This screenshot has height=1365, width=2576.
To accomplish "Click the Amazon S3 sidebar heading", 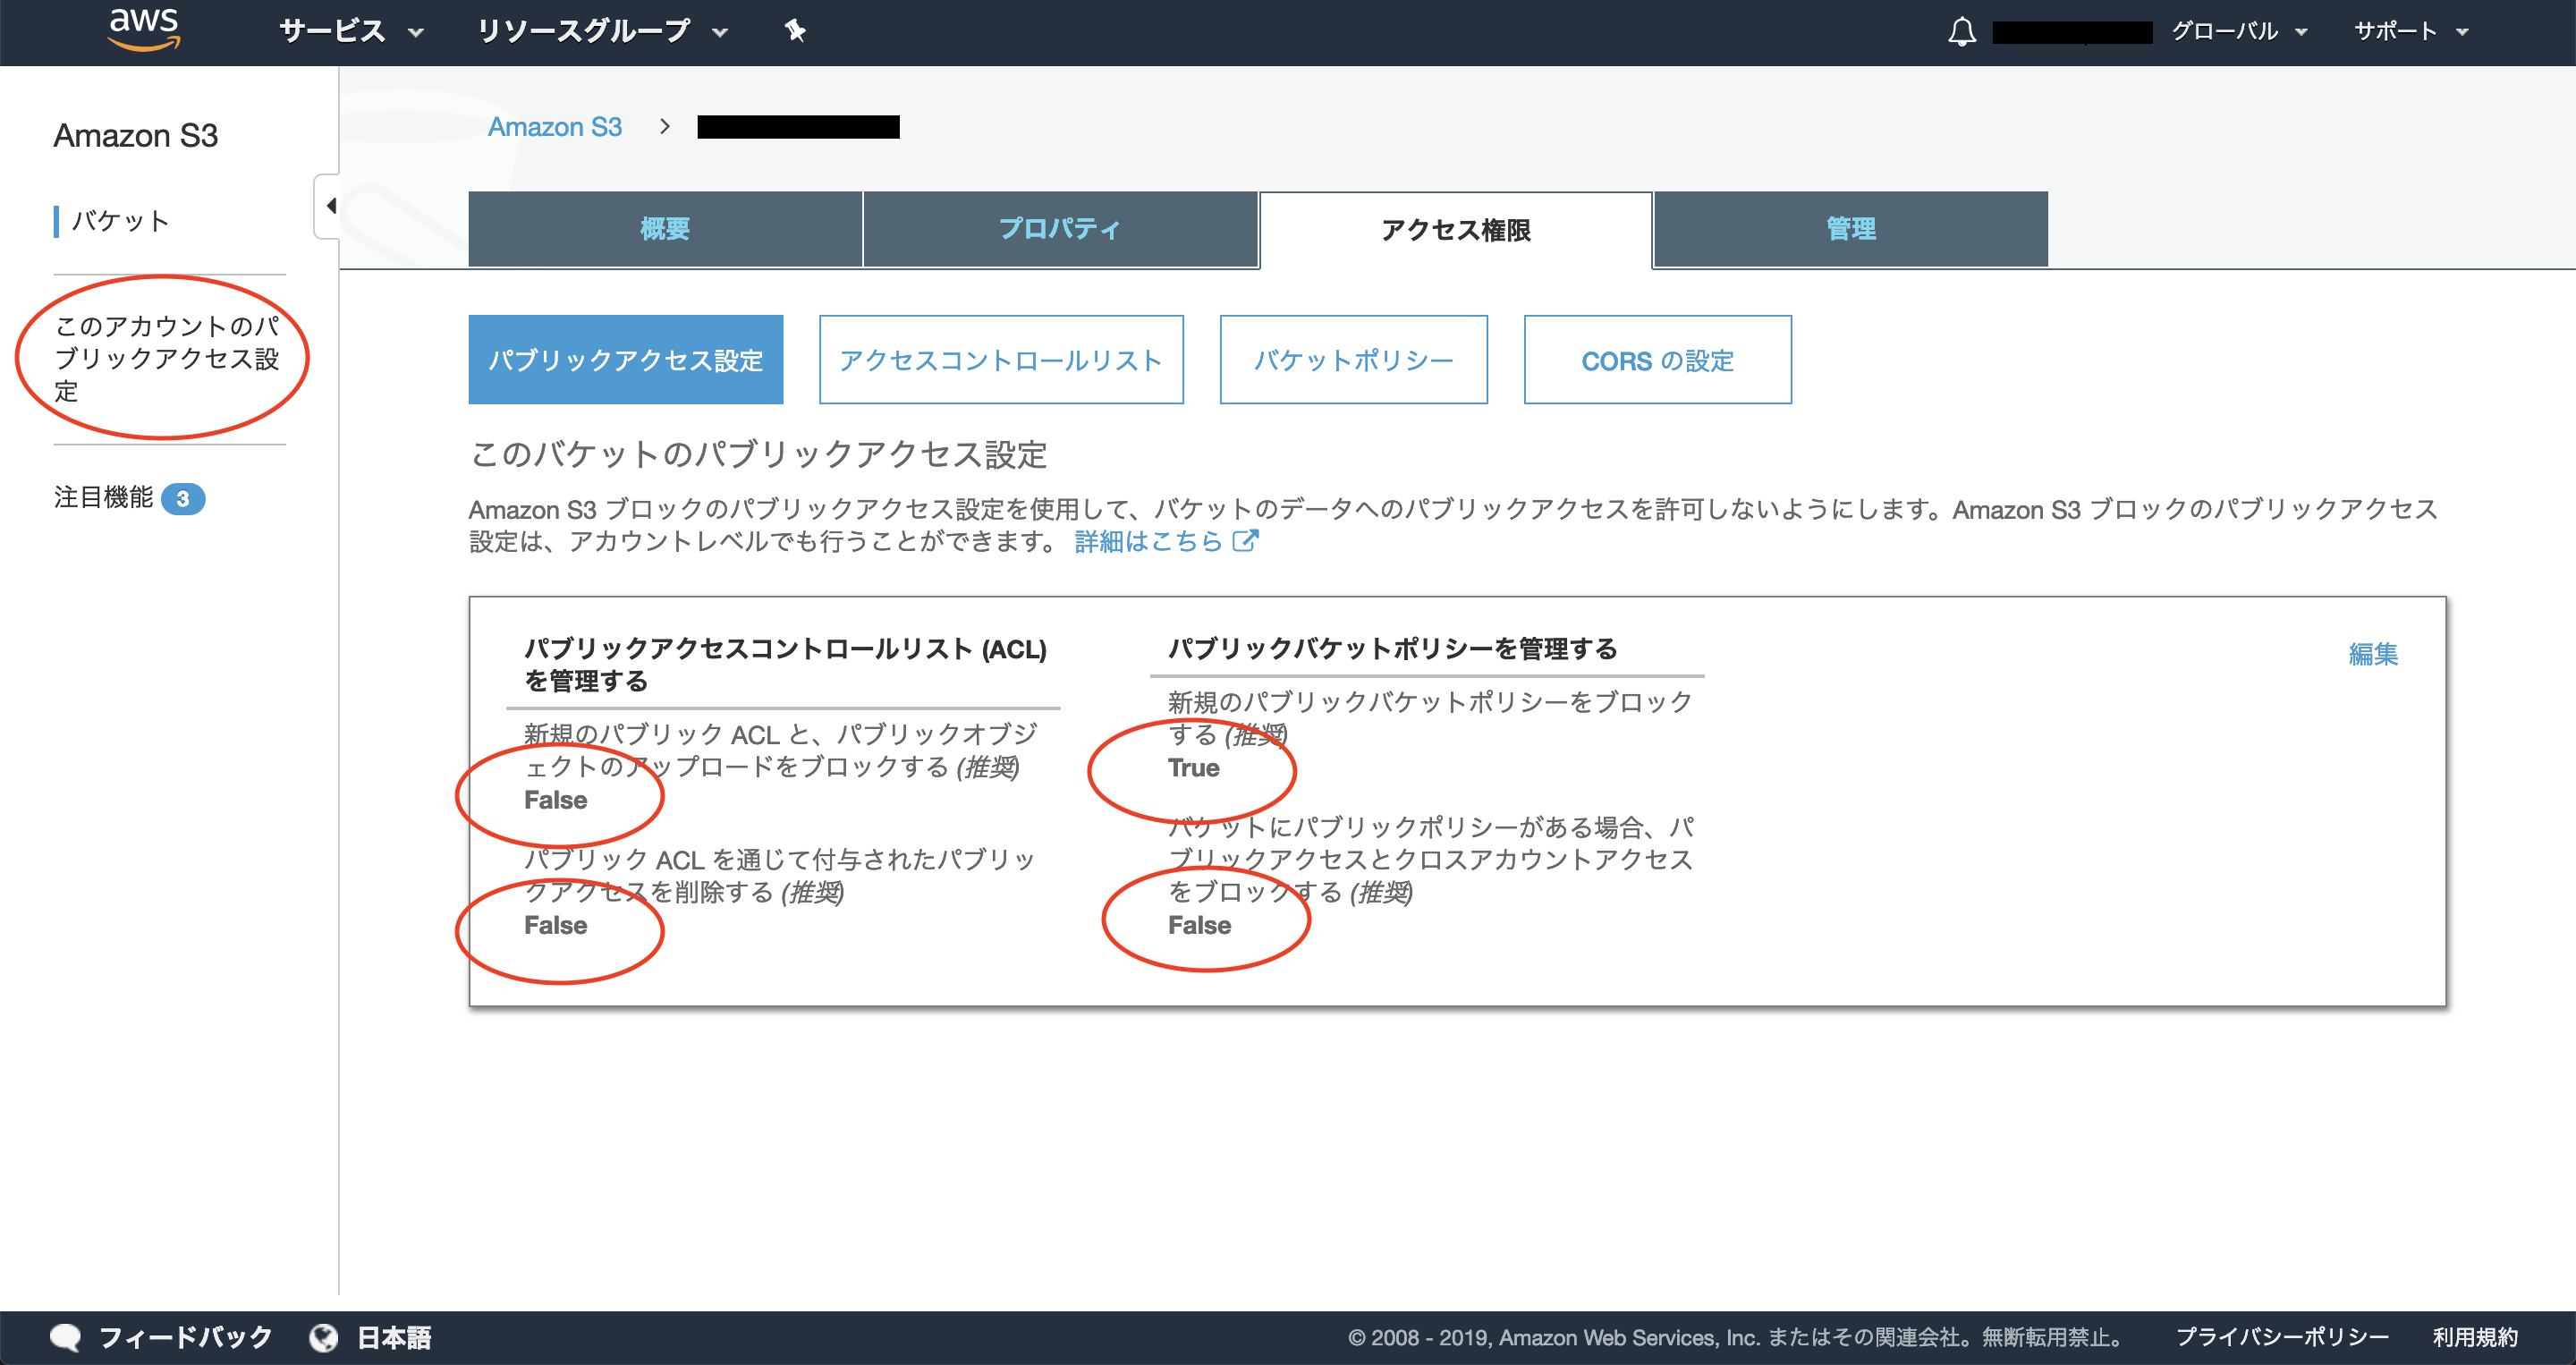I will [136, 135].
